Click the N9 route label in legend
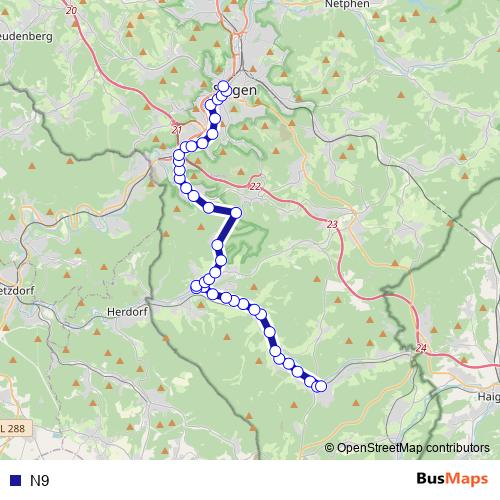This screenshot has width=500, height=500. coord(39,480)
